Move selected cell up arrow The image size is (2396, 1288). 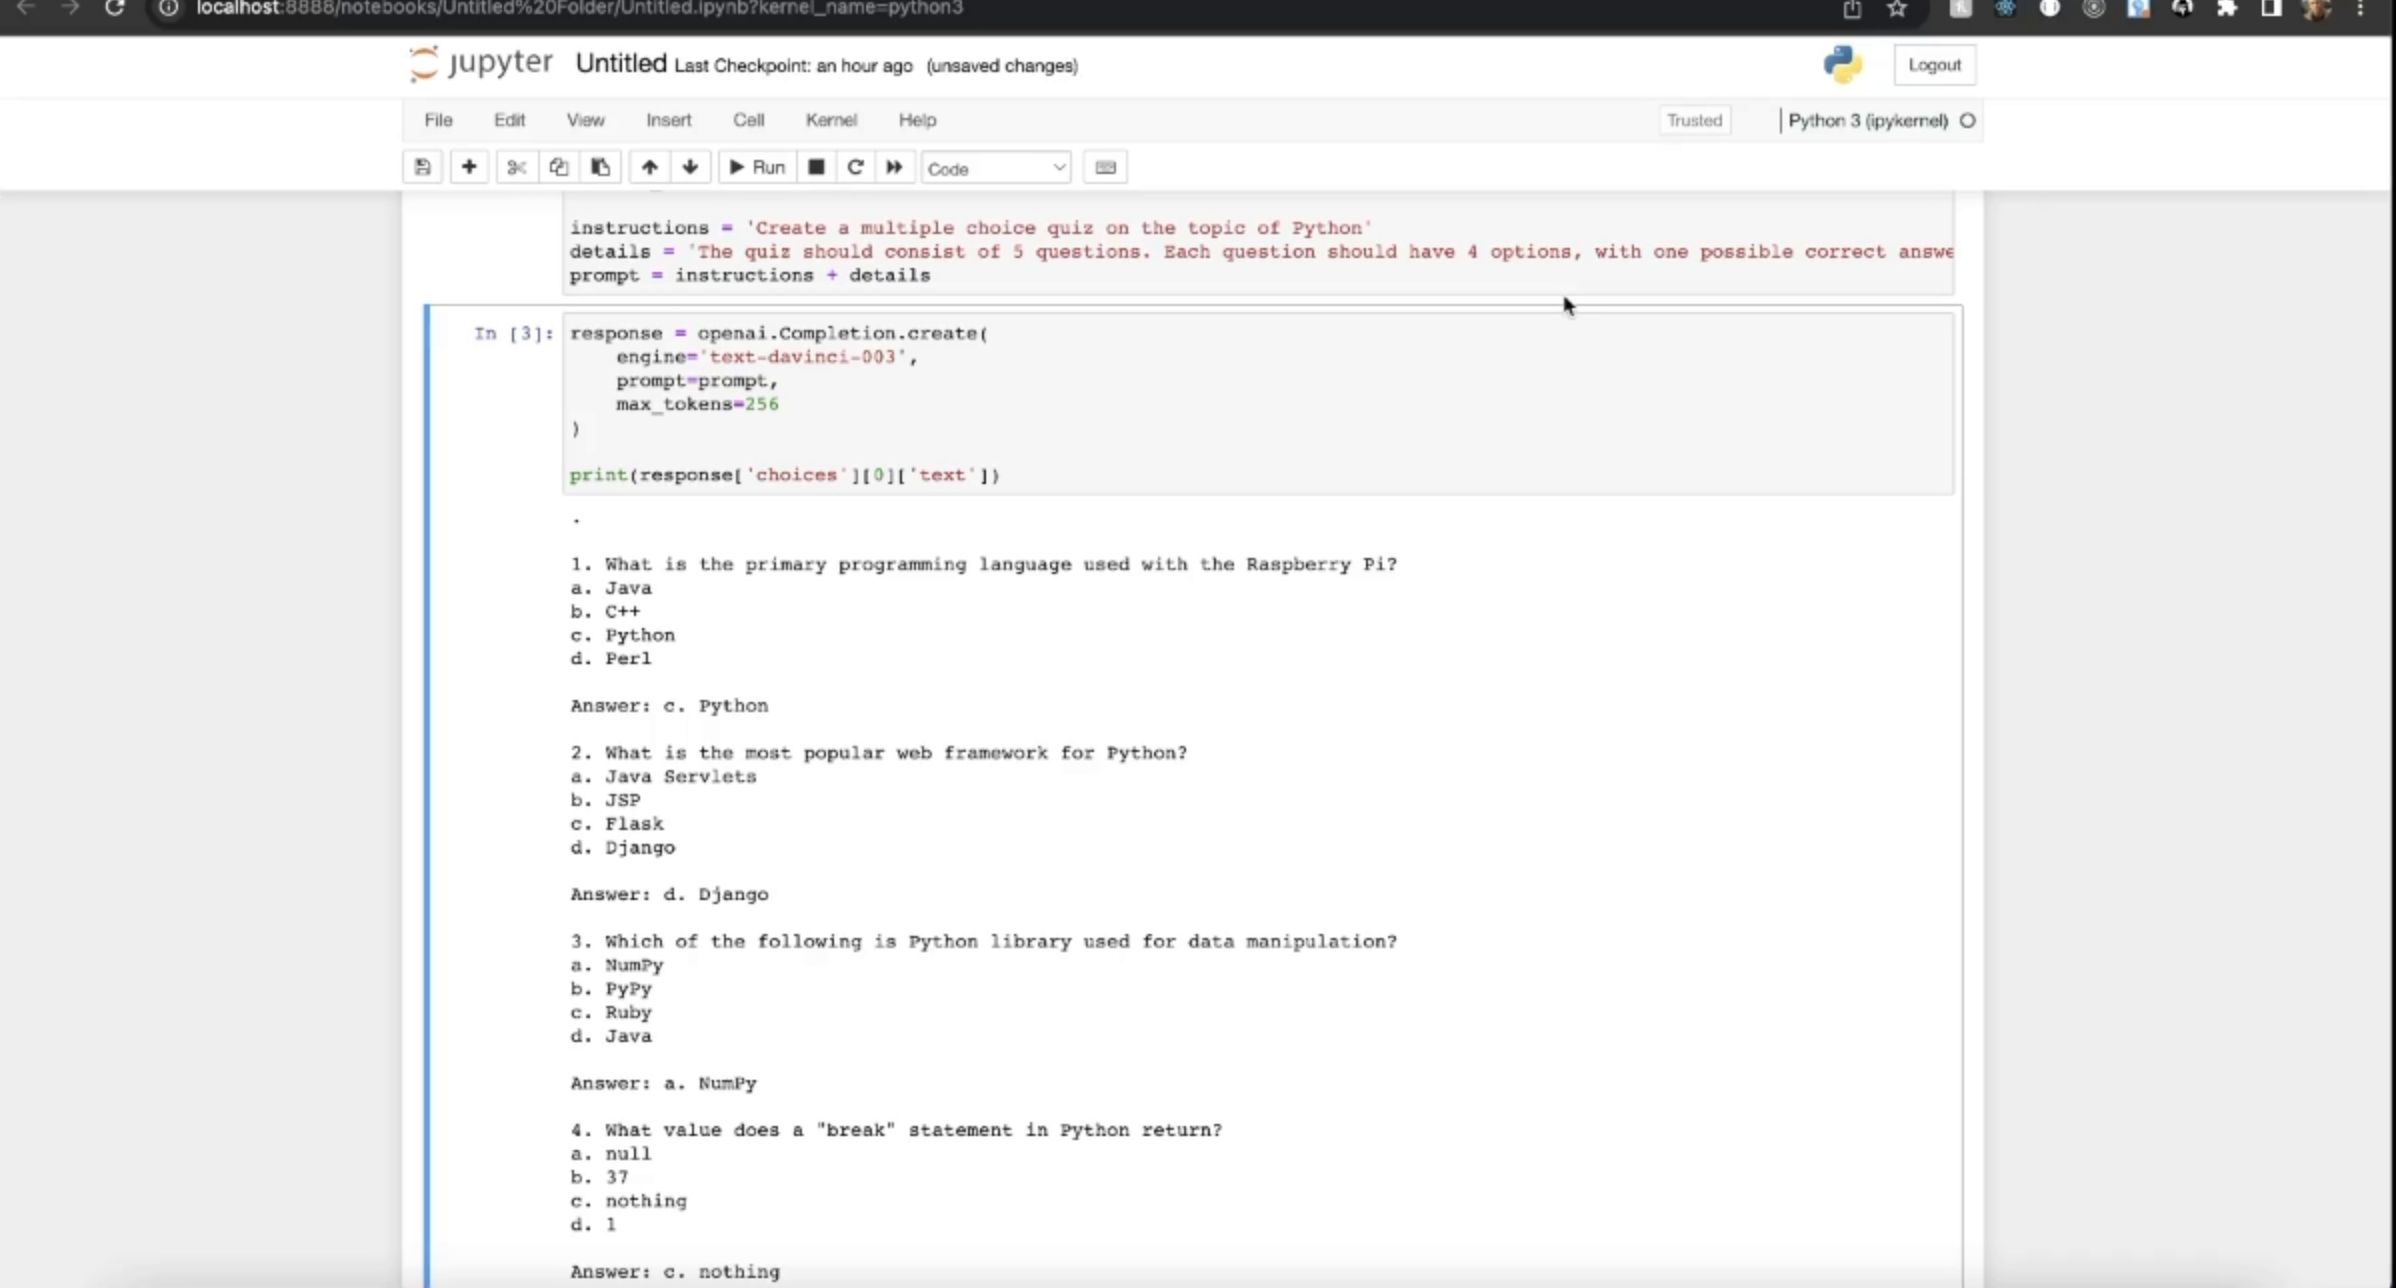pos(649,167)
